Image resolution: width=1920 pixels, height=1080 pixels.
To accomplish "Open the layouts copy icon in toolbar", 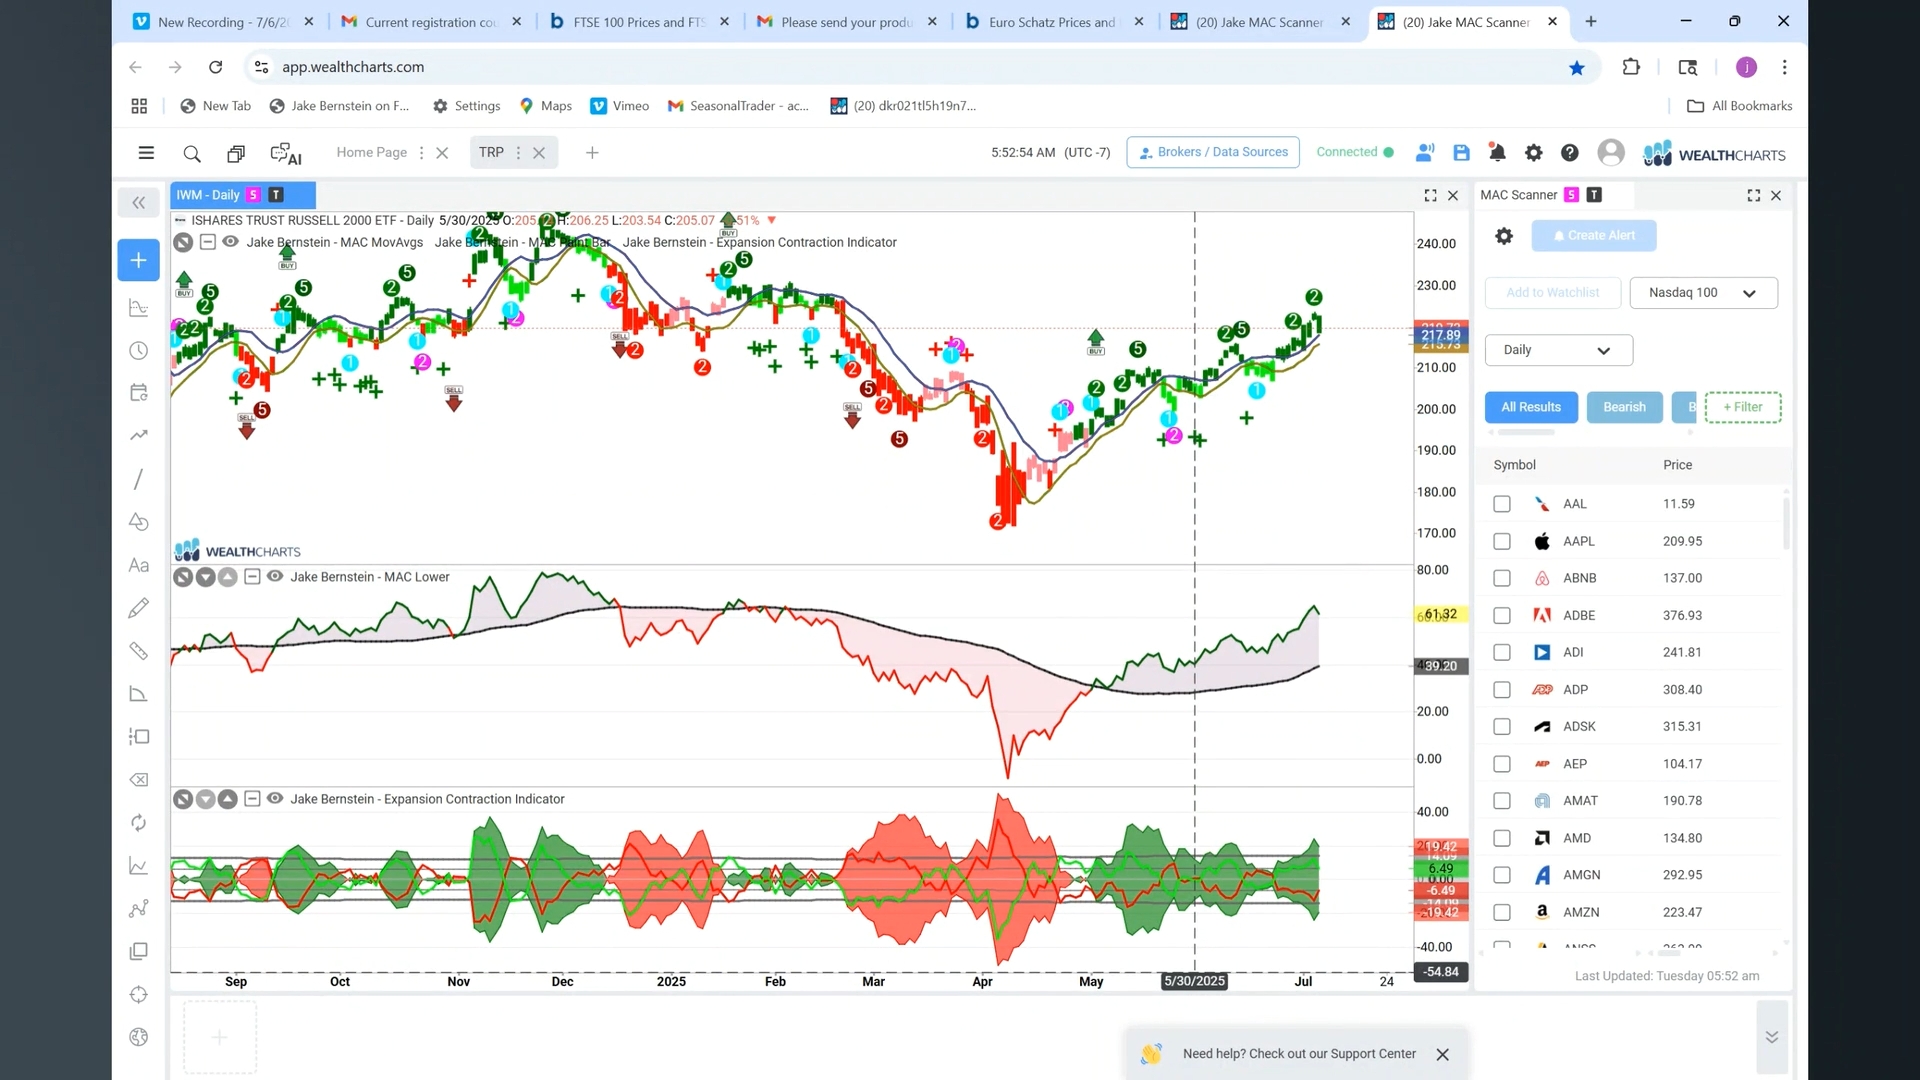I will point(236,153).
